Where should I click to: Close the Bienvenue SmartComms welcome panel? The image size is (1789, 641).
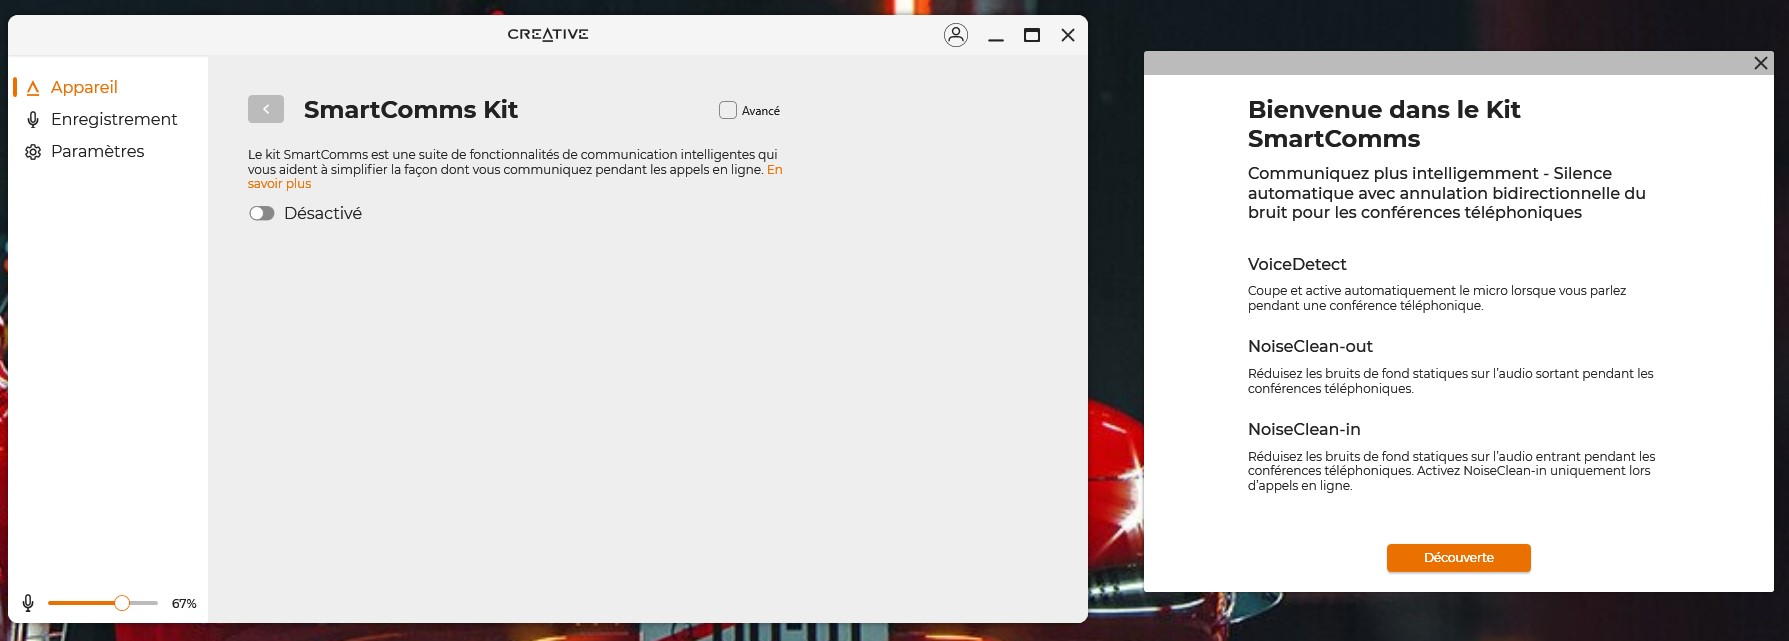[x=1760, y=63]
